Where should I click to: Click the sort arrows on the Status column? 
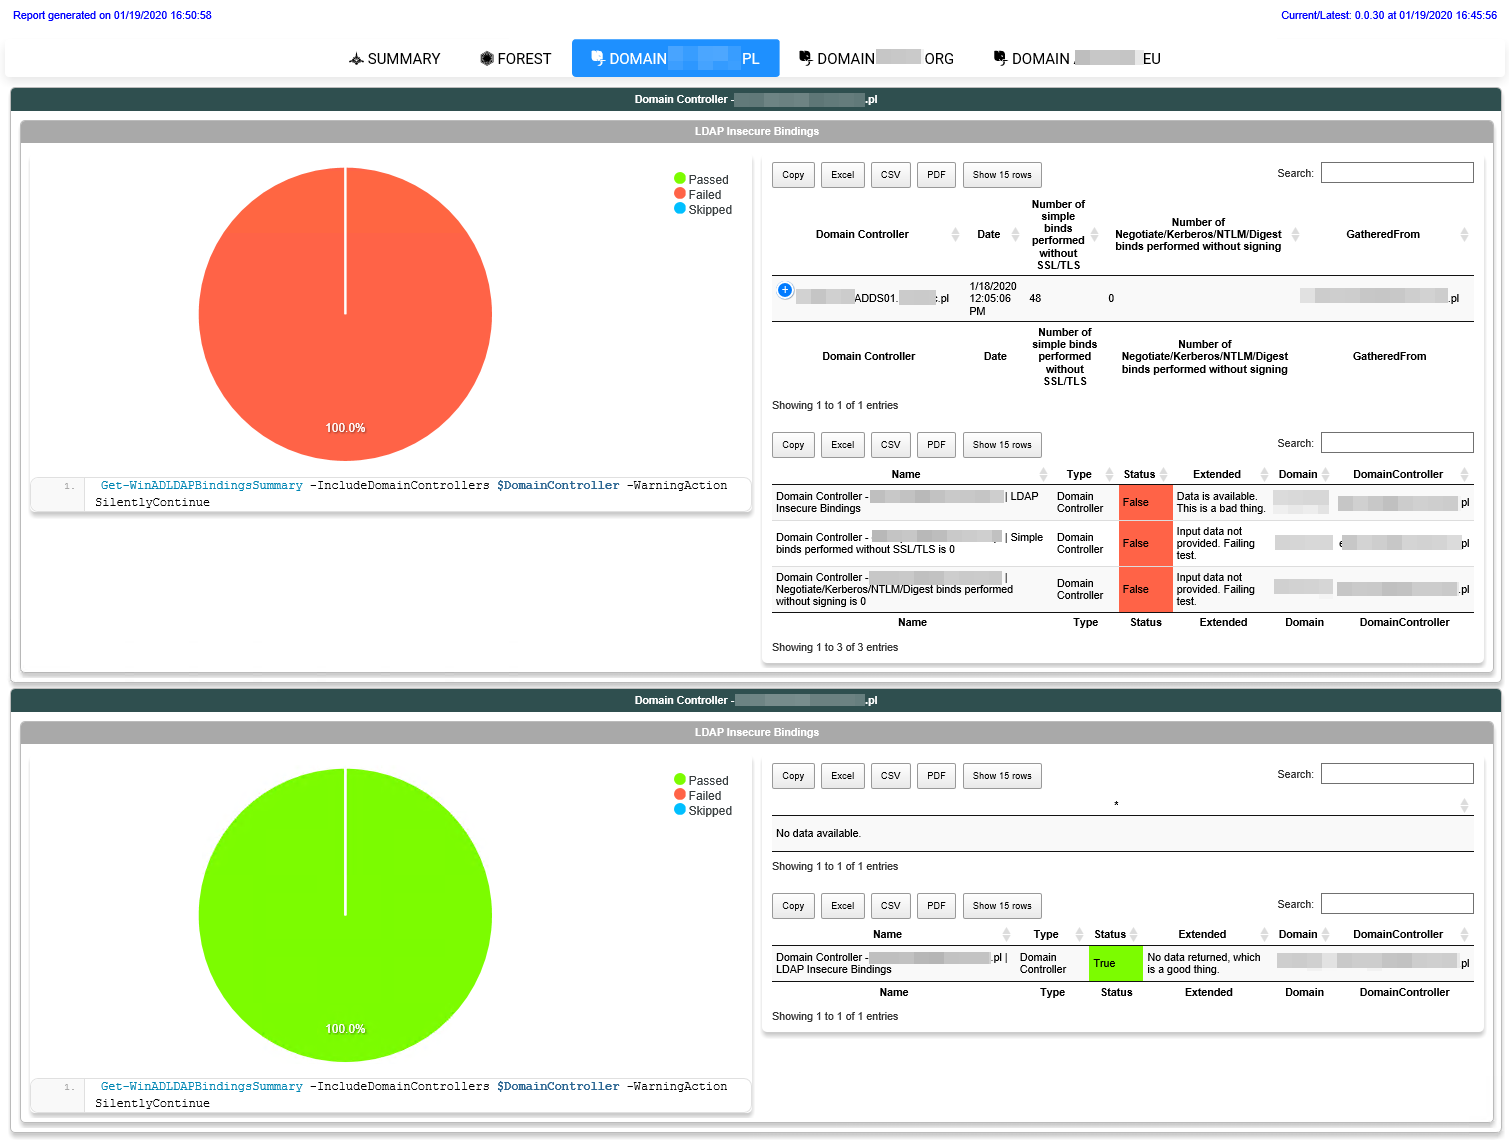1165,473
